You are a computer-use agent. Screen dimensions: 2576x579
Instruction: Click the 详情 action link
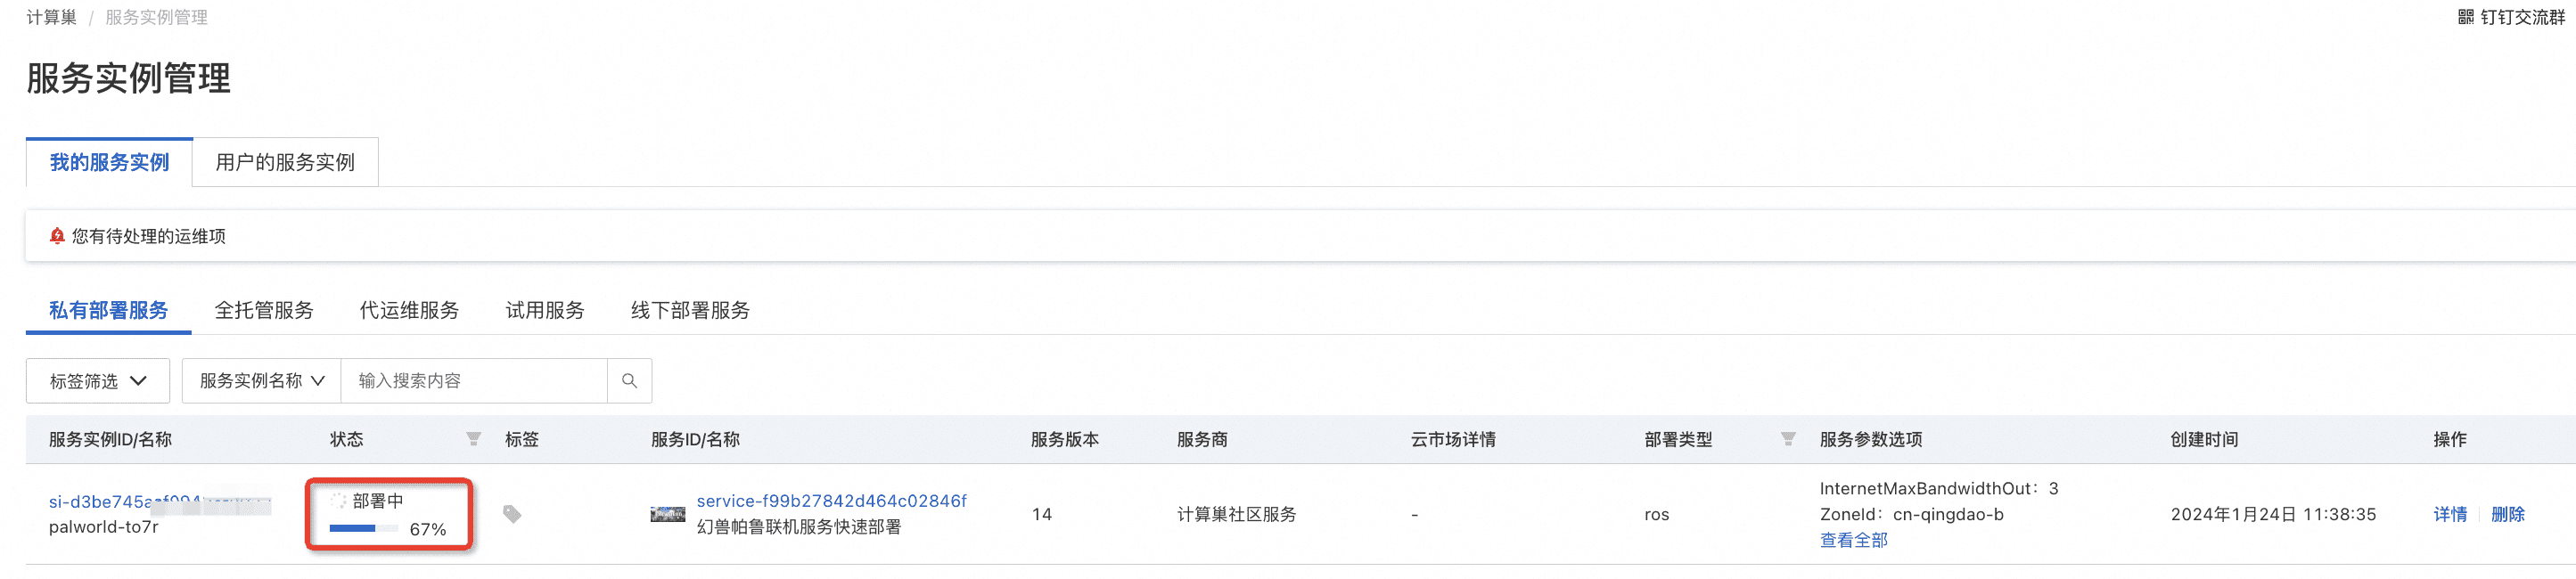[x=2450, y=514]
